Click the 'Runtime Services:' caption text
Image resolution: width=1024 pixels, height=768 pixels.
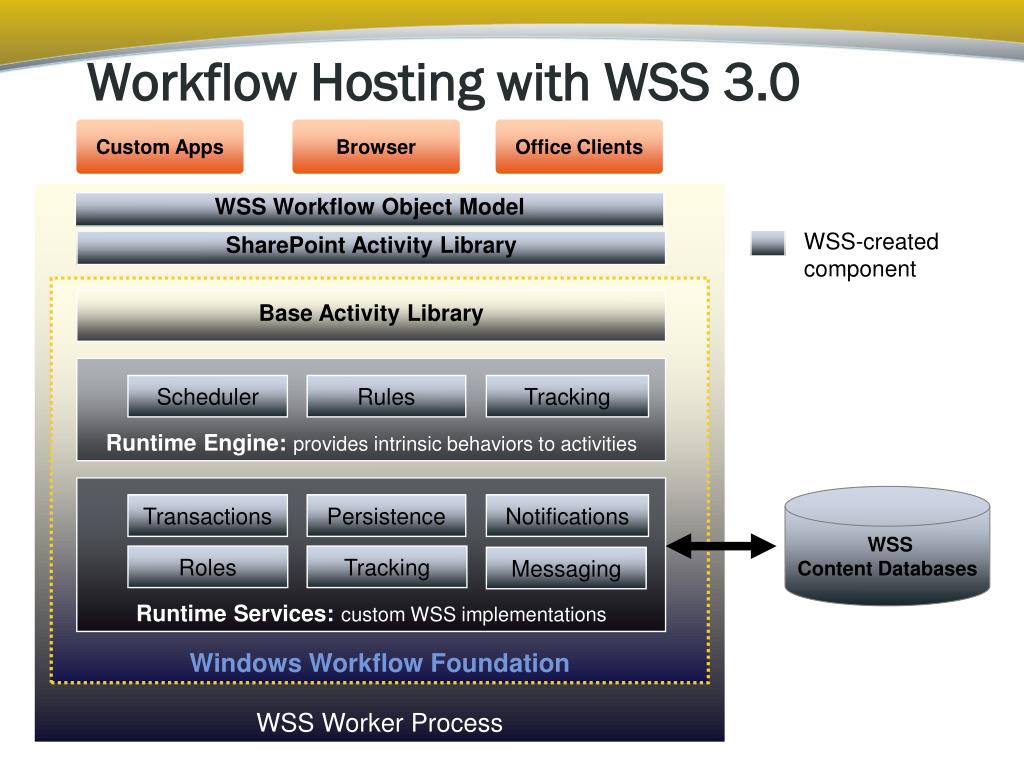coord(235,614)
